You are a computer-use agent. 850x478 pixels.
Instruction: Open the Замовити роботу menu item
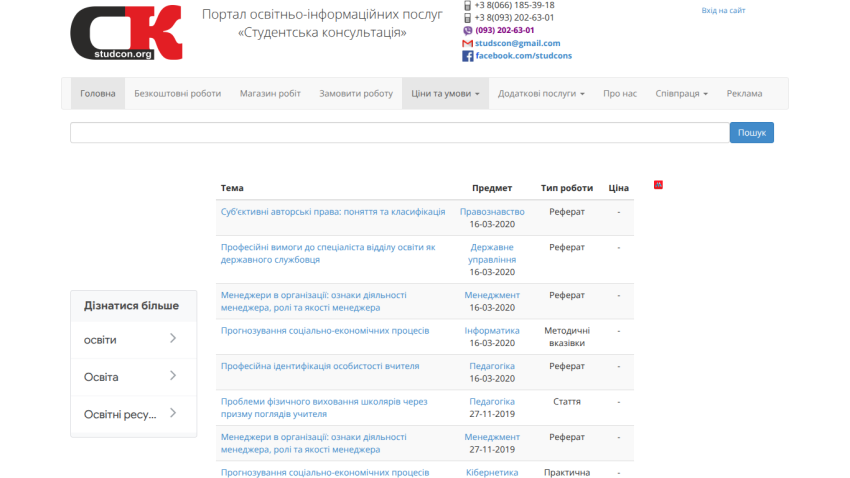[356, 93]
